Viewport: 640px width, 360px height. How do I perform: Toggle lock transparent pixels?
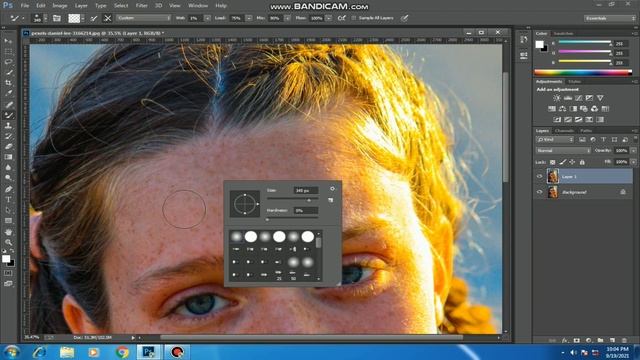[552, 162]
